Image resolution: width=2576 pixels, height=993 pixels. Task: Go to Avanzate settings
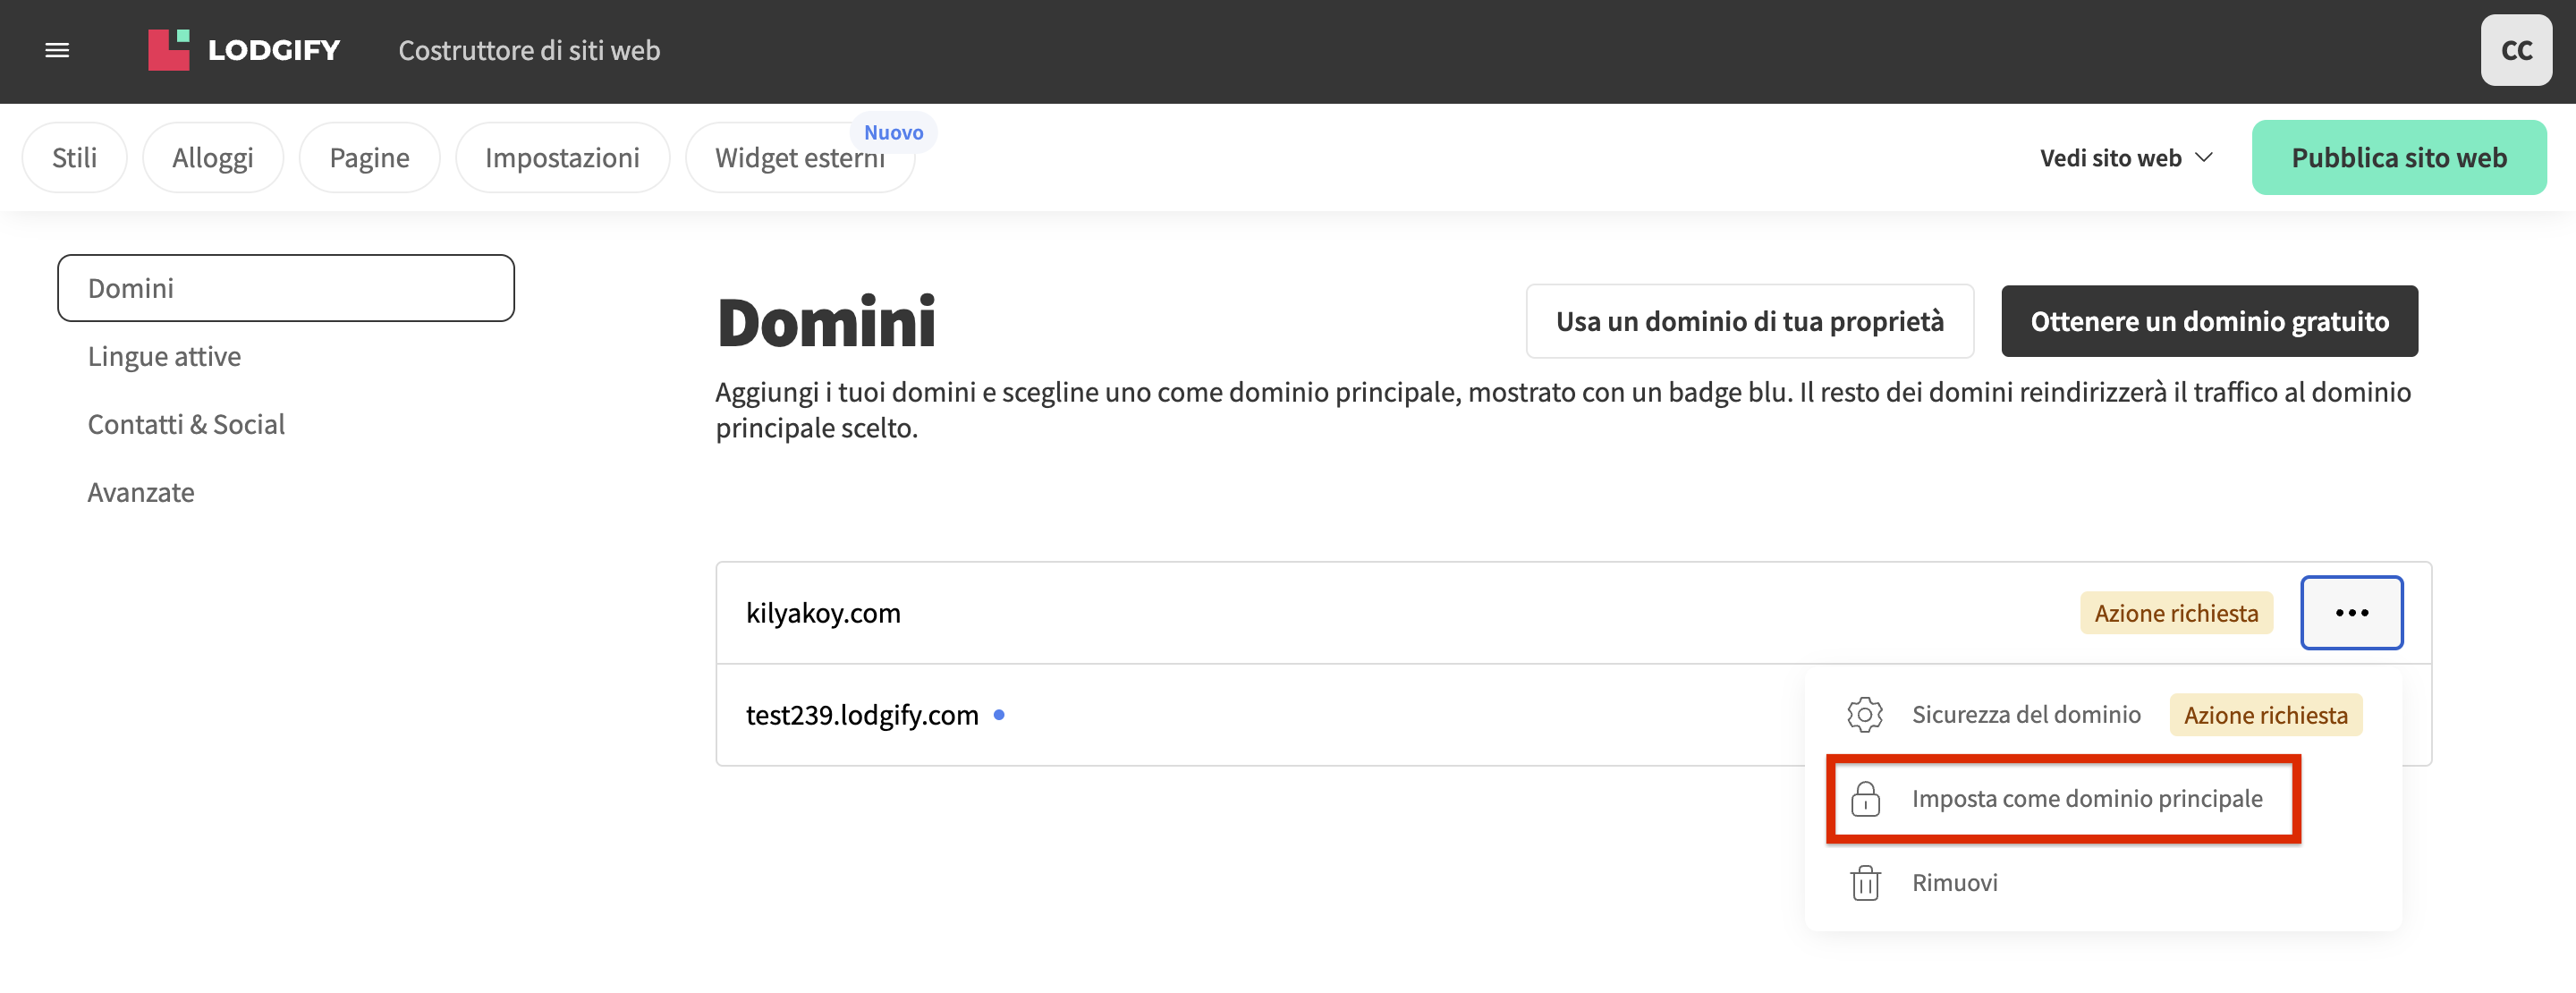tap(141, 492)
